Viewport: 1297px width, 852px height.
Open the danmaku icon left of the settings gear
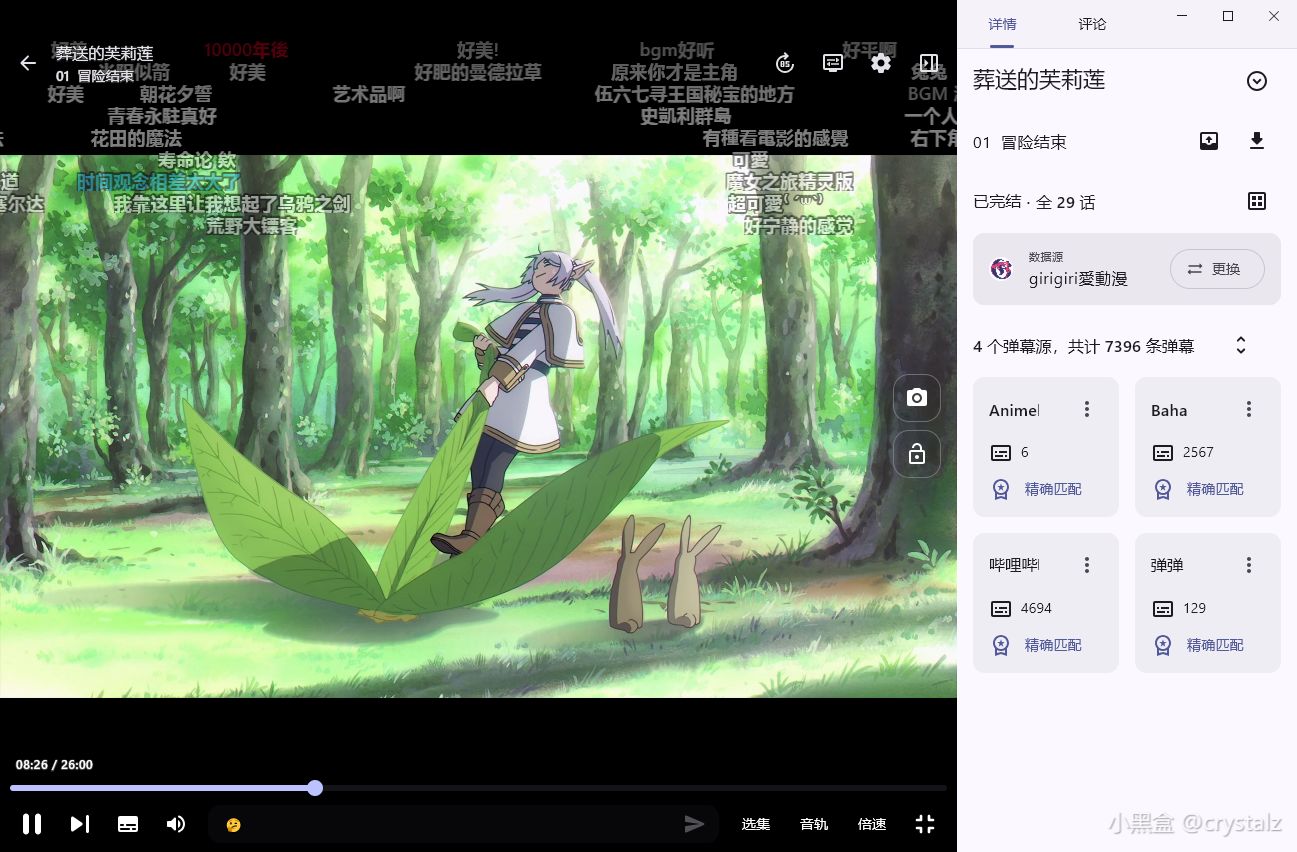point(833,63)
